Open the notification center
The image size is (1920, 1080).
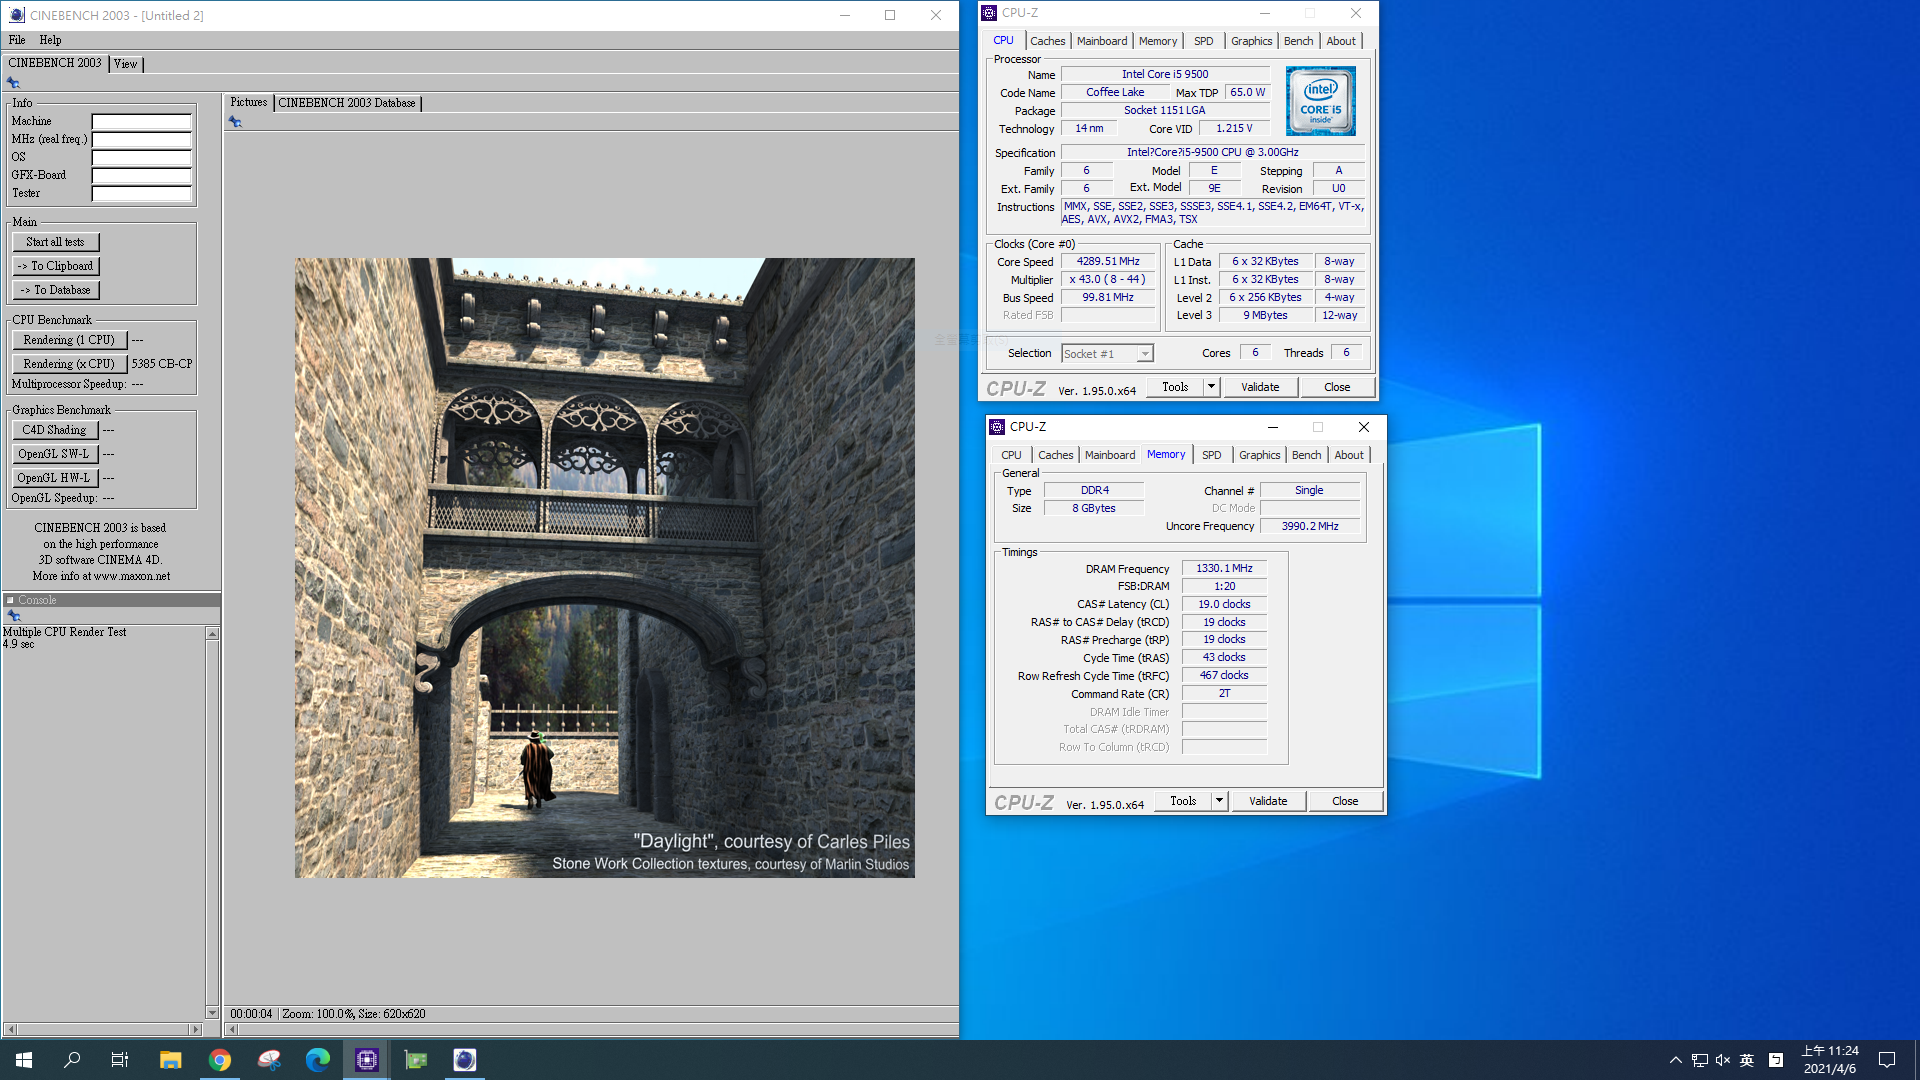[x=1887, y=1060]
